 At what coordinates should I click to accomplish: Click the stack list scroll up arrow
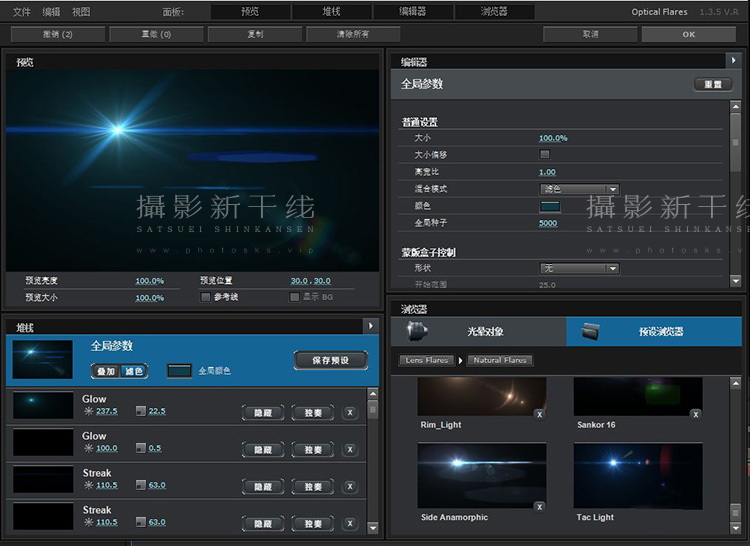(373, 393)
